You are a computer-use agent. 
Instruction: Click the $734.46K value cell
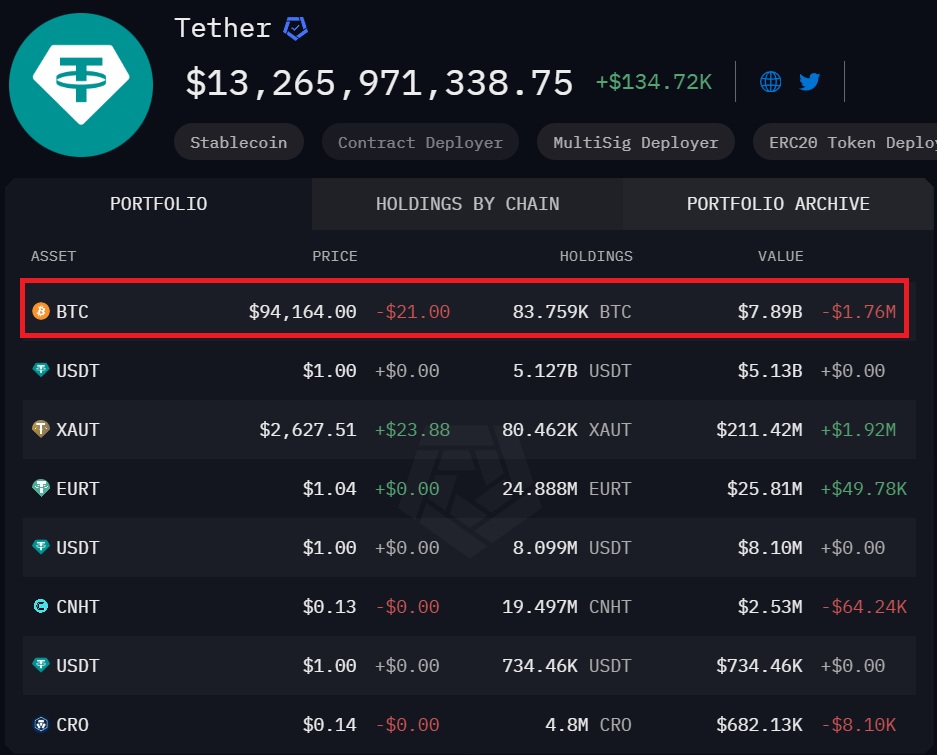pyautogui.click(x=759, y=665)
